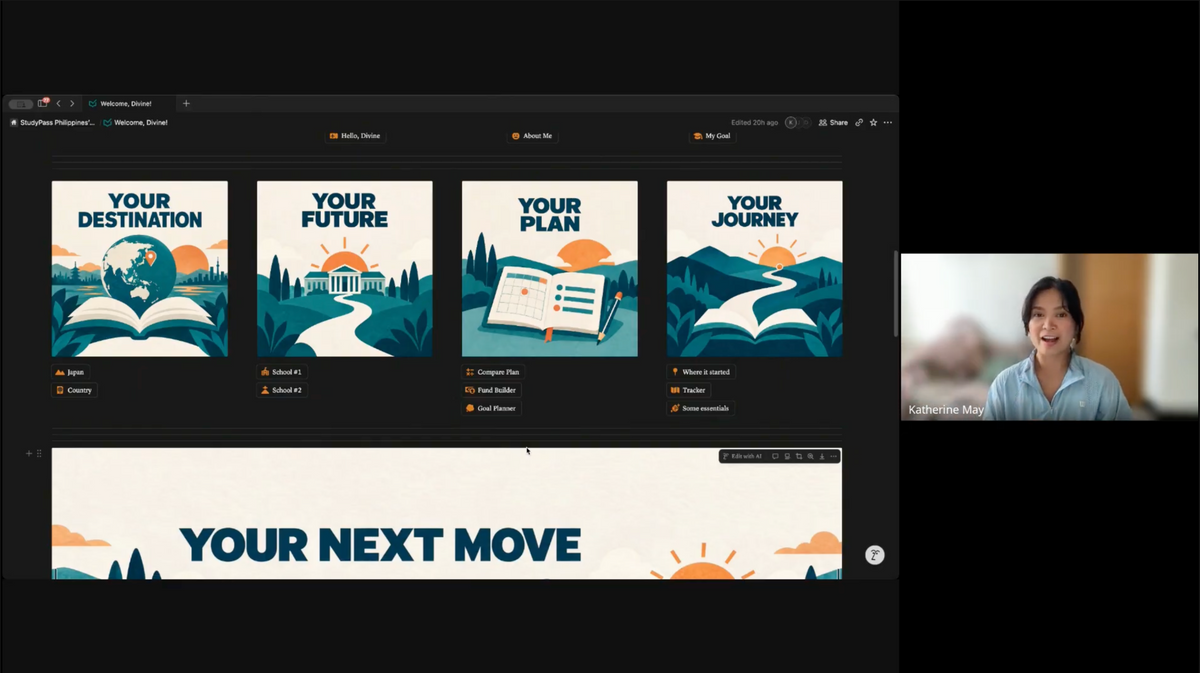Image resolution: width=1200 pixels, height=673 pixels.
Task: Click Edit with AI button
Action: (x=742, y=456)
